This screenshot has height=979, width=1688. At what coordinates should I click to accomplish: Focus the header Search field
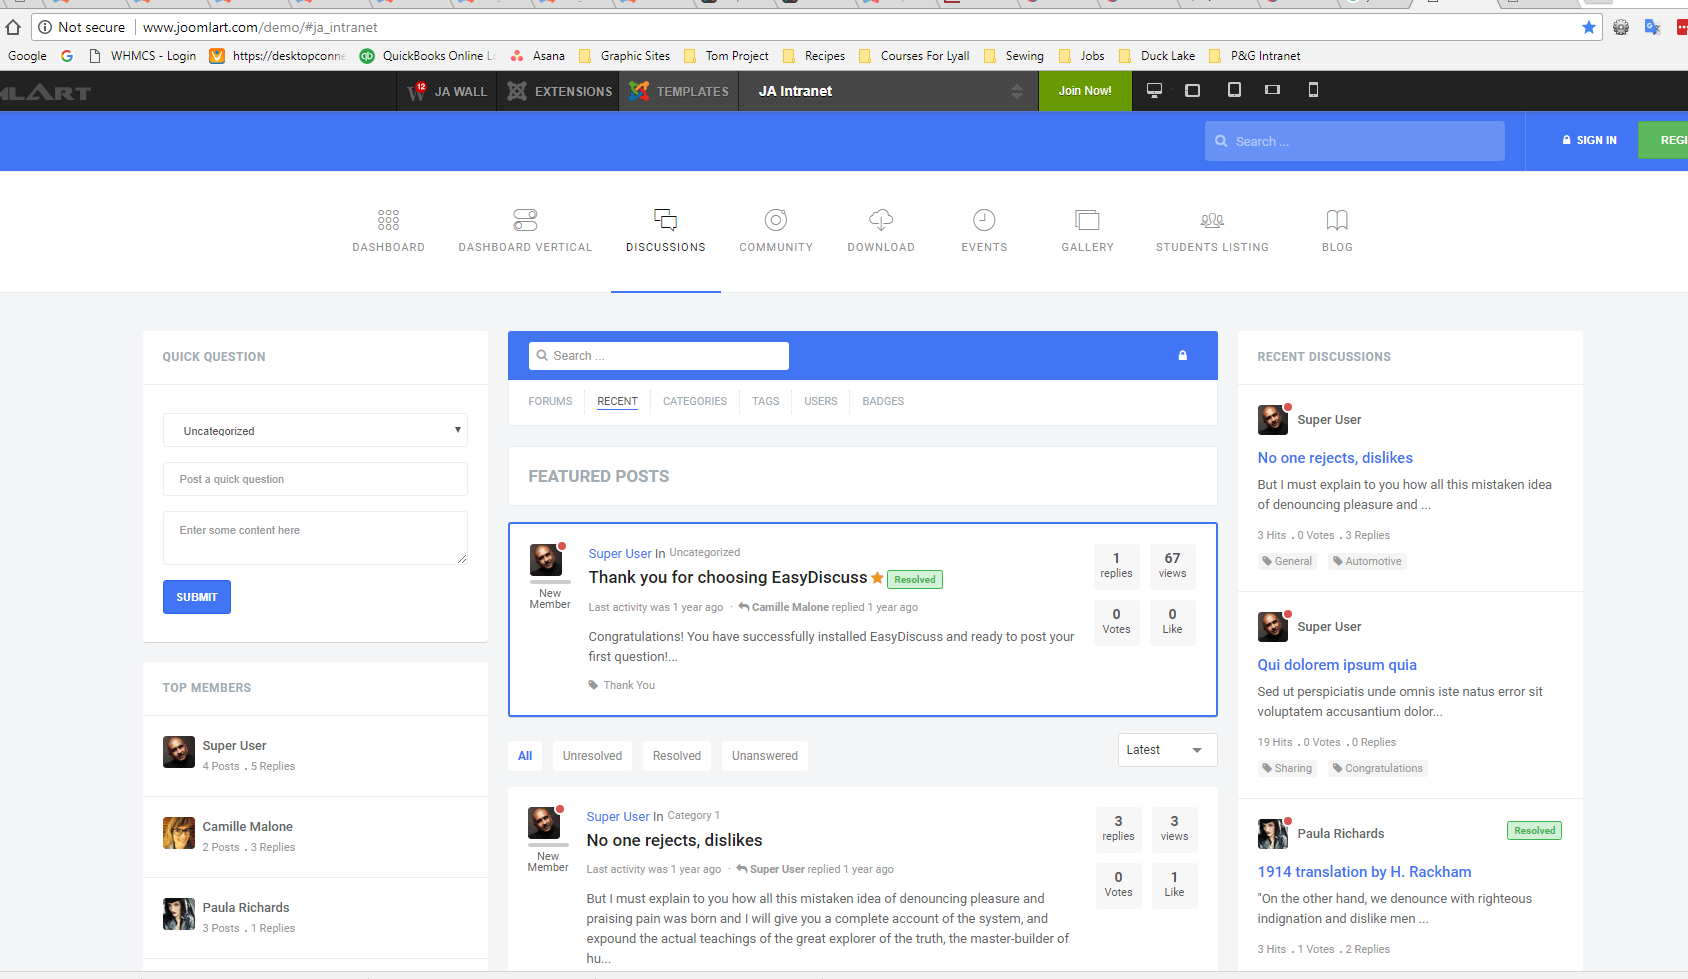[1354, 141]
